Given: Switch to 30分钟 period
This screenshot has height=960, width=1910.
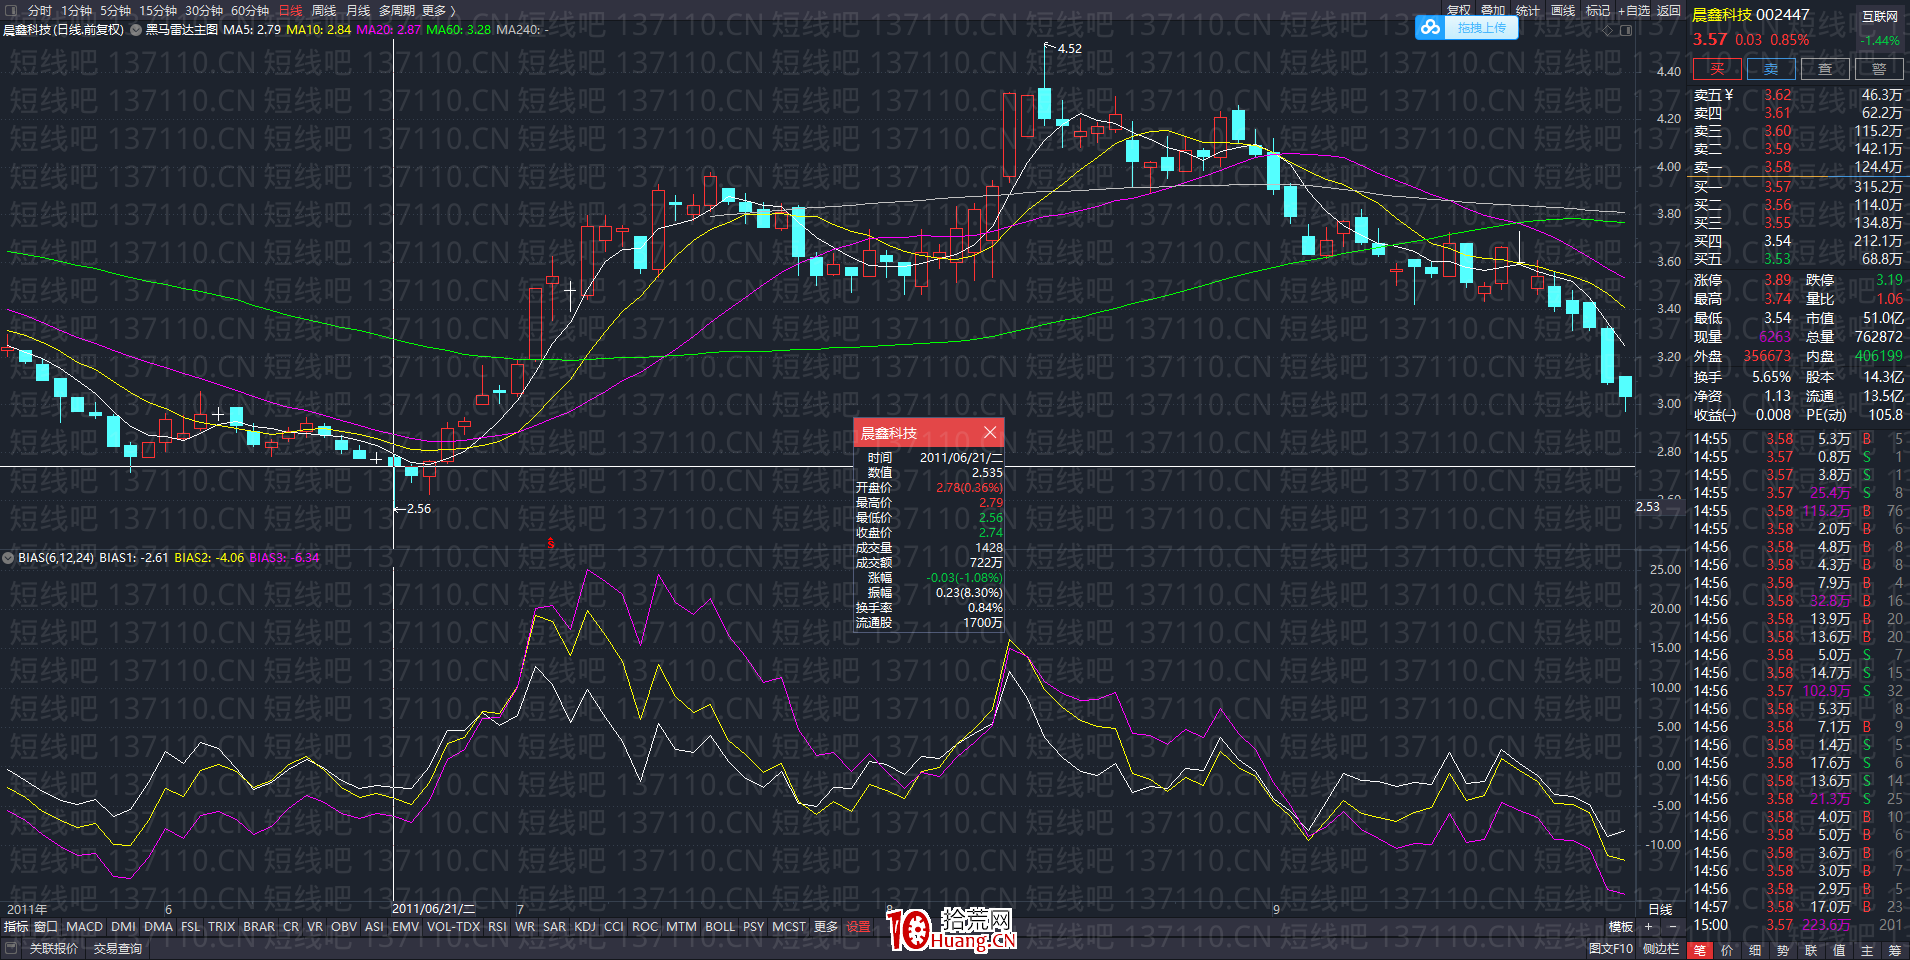Looking at the screenshot, I should 204,11.
